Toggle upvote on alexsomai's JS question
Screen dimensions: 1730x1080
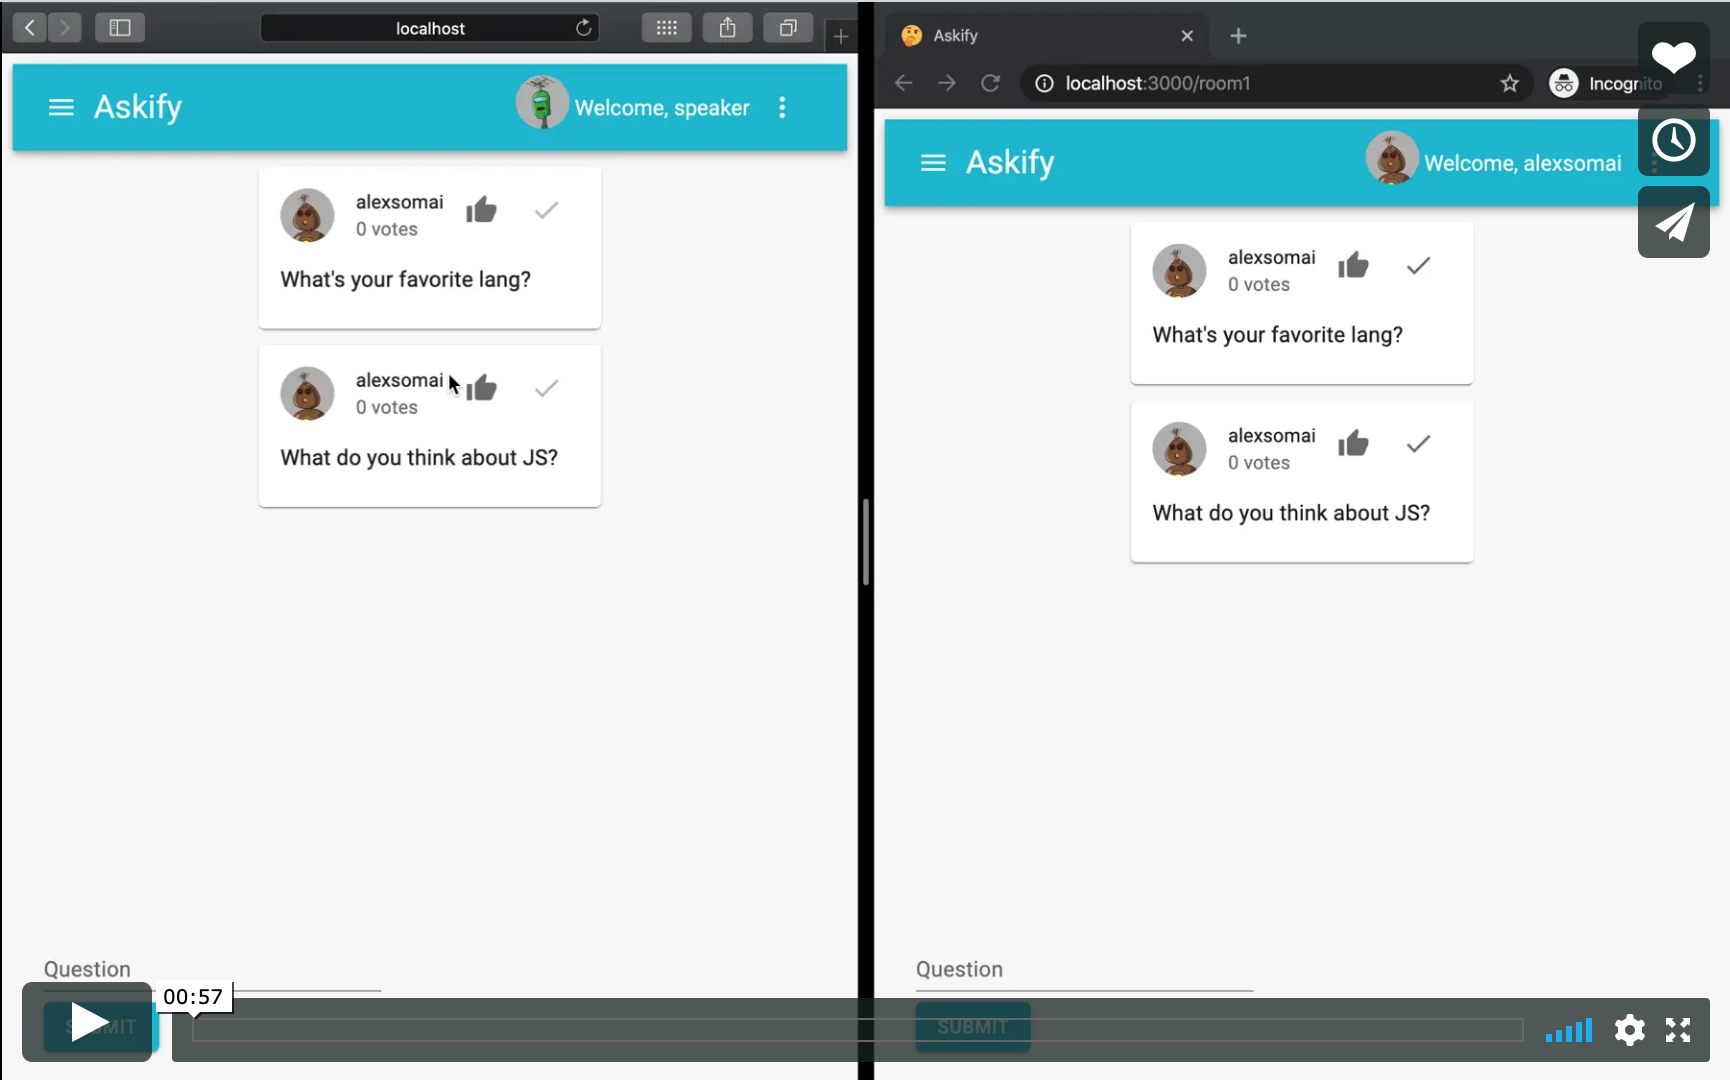click(x=1354, y=443)
